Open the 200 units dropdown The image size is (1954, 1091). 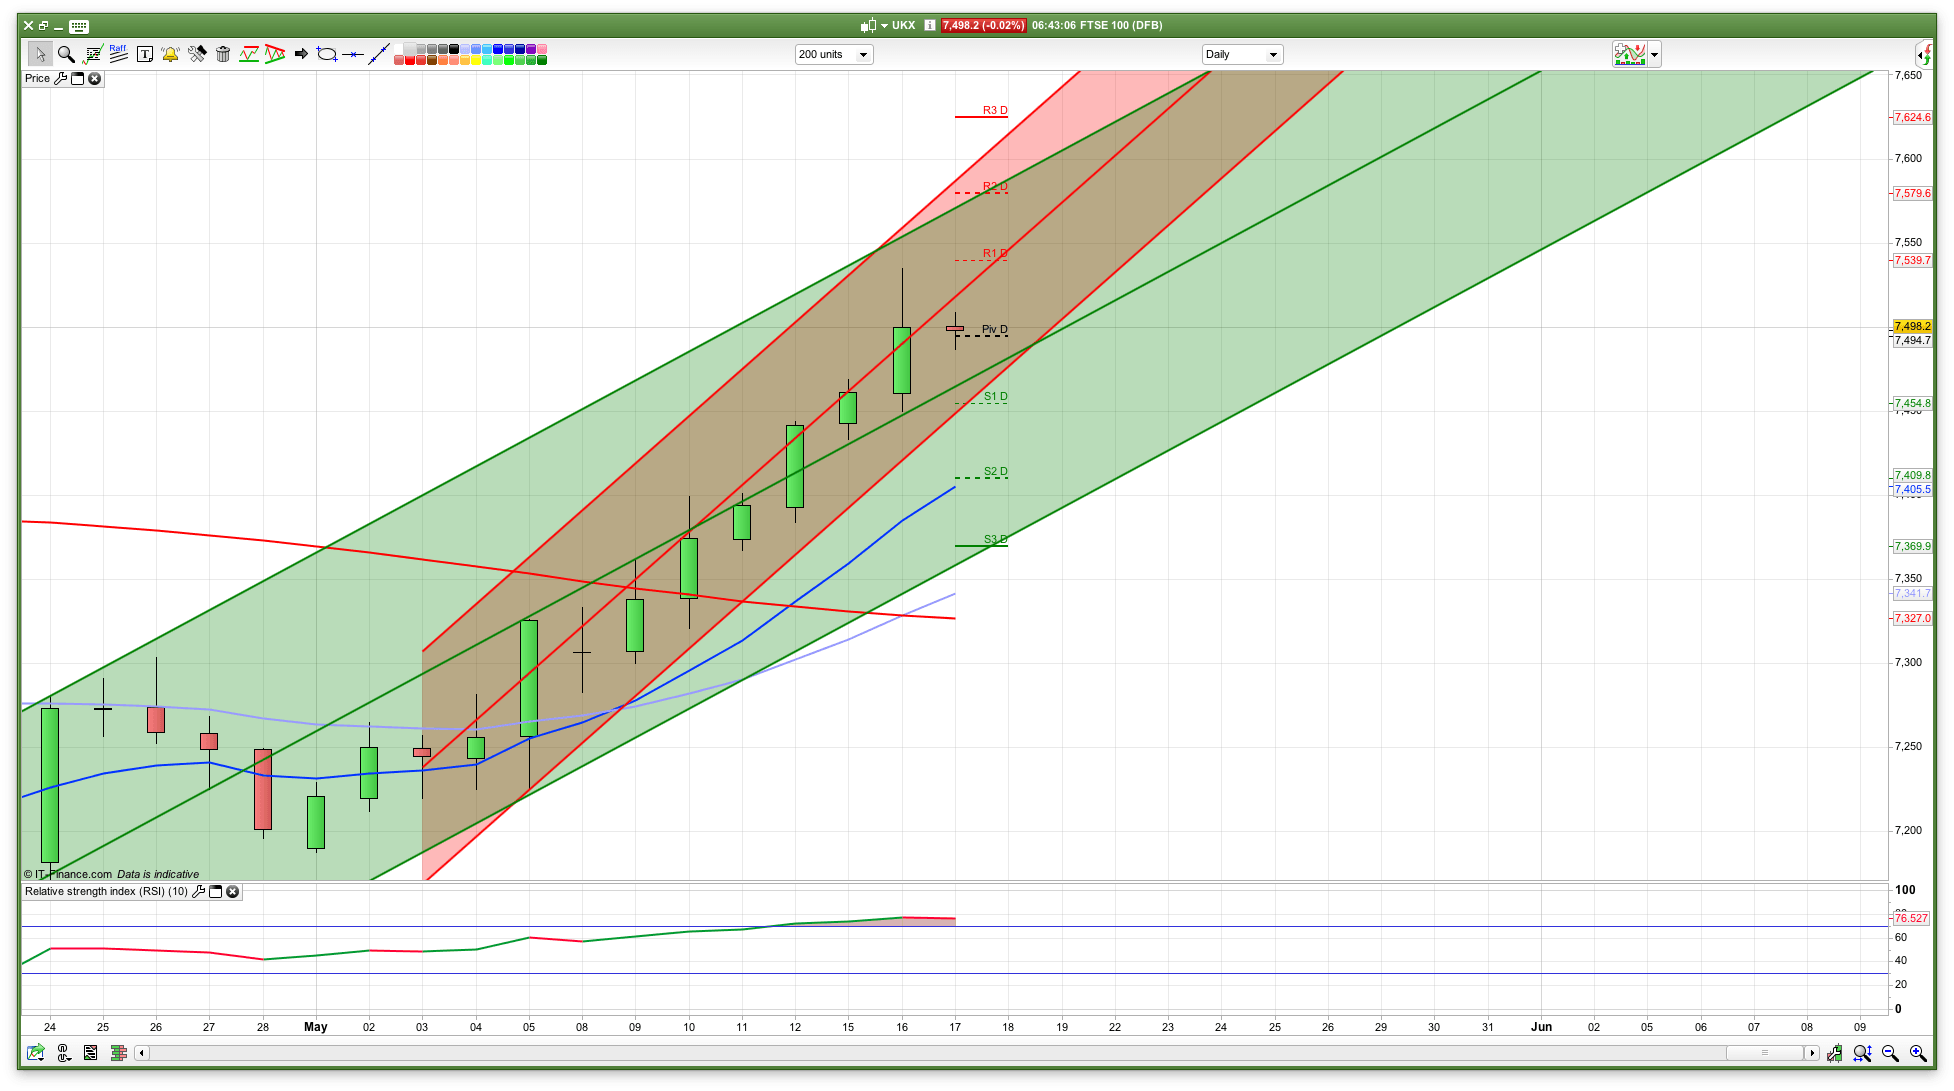(x=863, y=54)
